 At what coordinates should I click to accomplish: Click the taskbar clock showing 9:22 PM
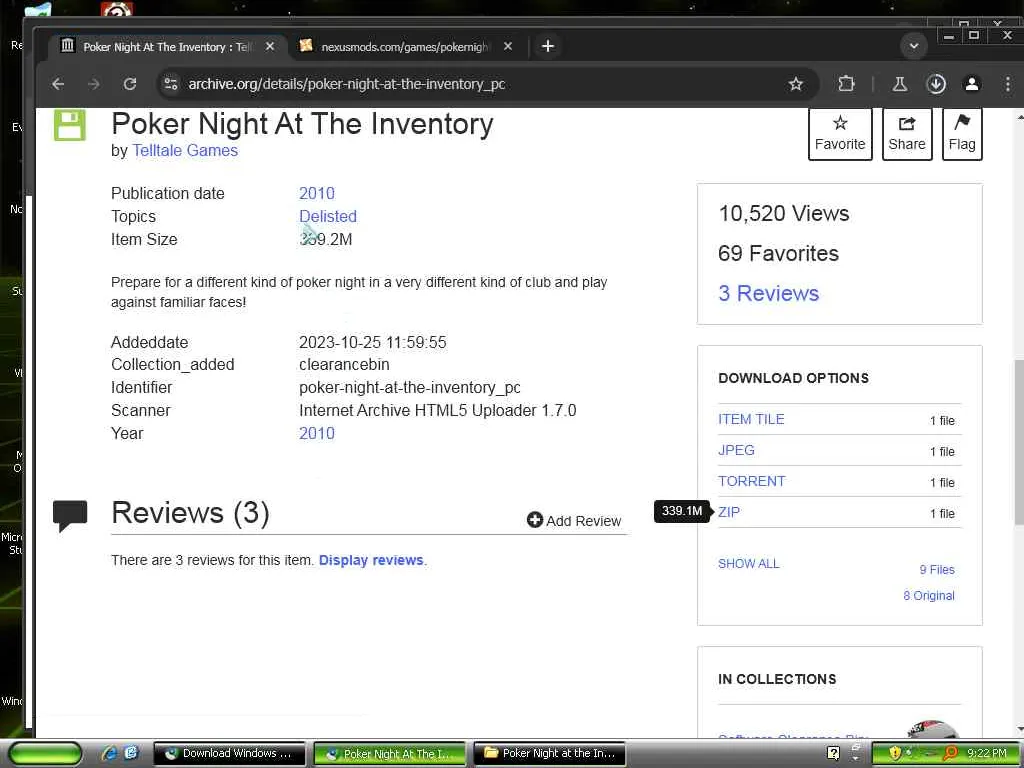point(987,753)
